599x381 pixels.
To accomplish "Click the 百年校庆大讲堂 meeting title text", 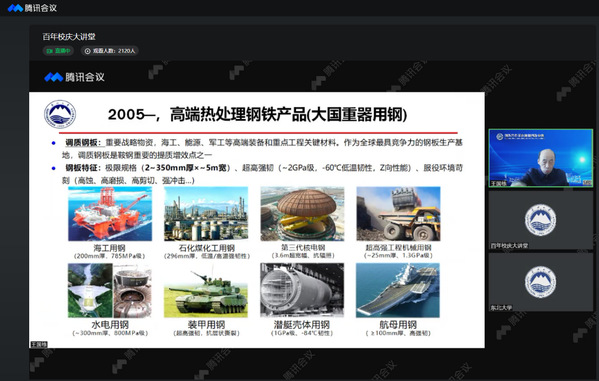I will click(69, 37).
